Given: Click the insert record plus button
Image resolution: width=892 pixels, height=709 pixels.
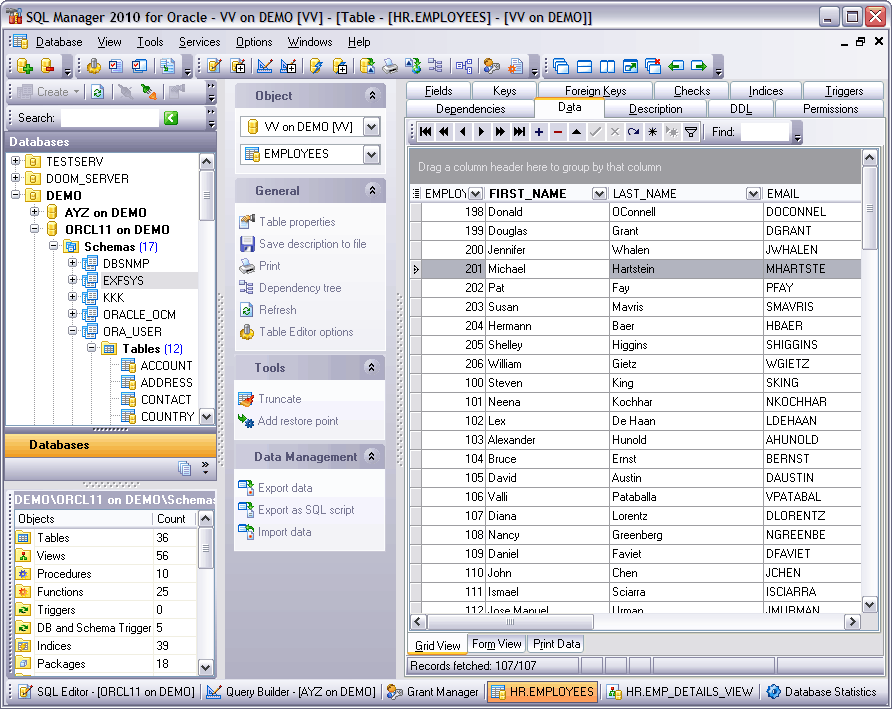Looking at the screenshot, I should [x=539, y=132].
